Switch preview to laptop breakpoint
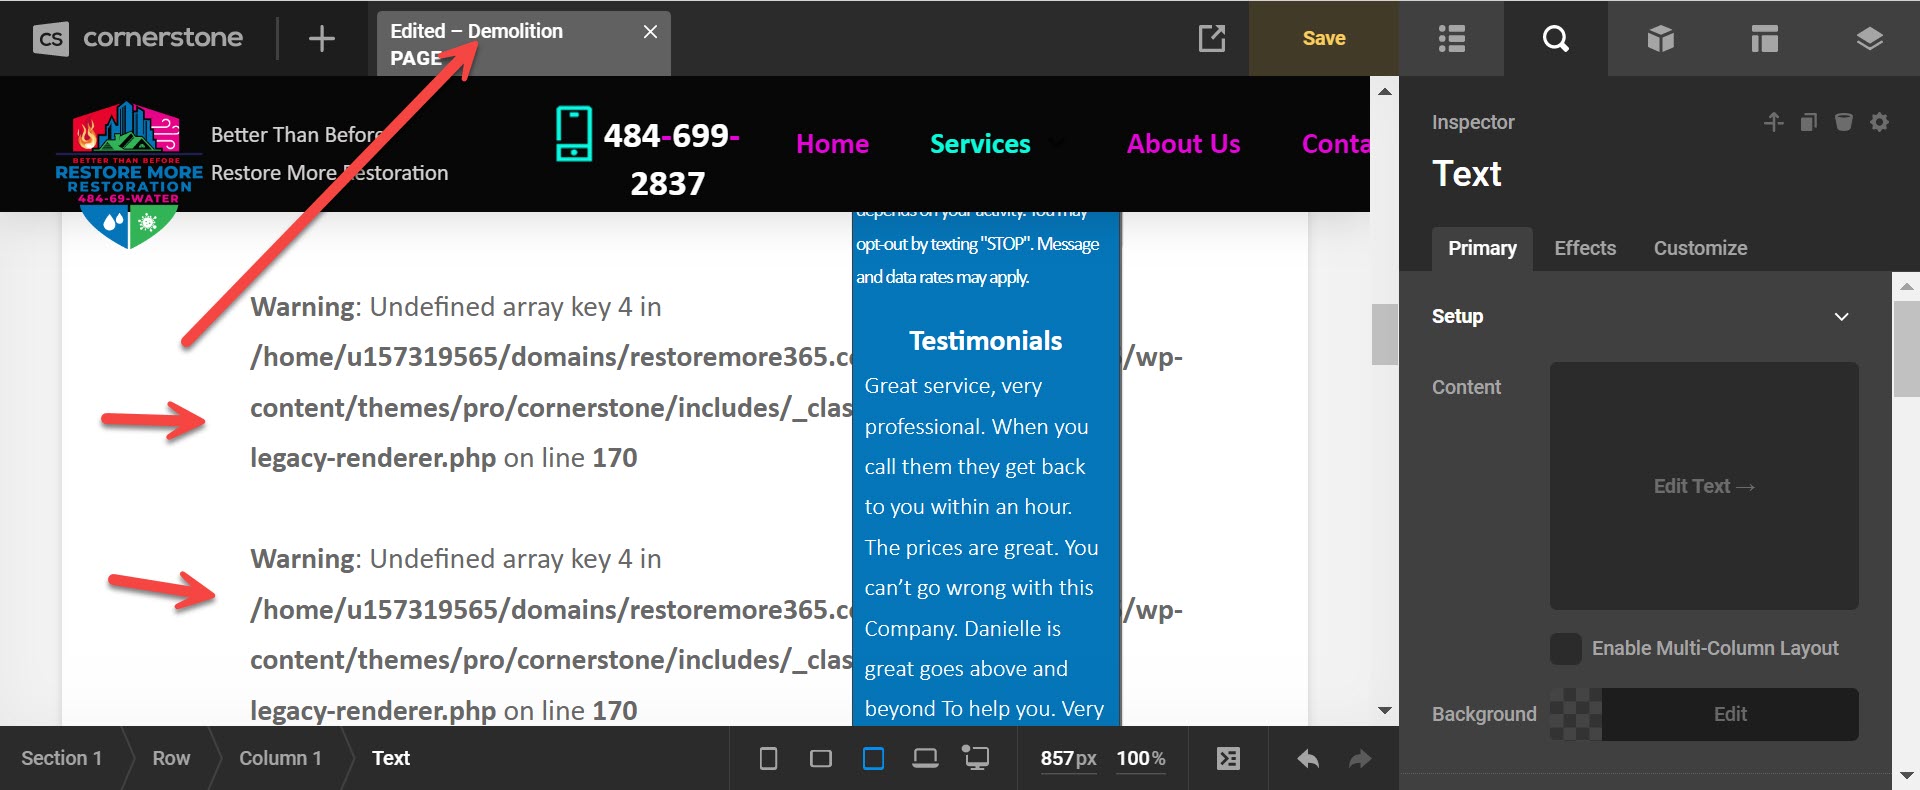 [925, 759]
